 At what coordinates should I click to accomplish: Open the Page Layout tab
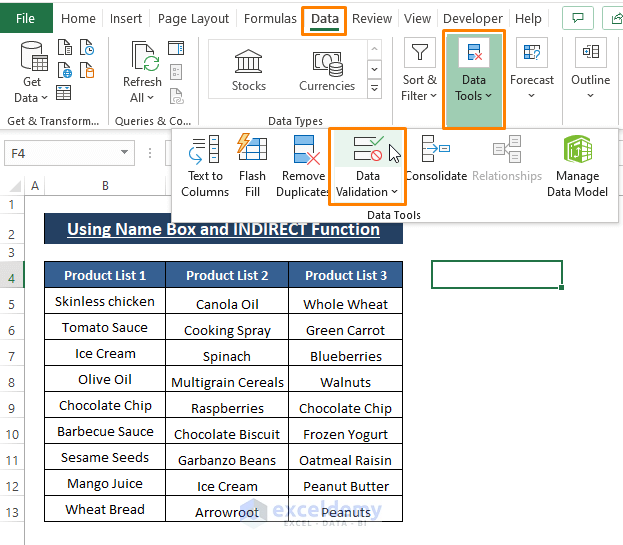click(x=193, y=18)
